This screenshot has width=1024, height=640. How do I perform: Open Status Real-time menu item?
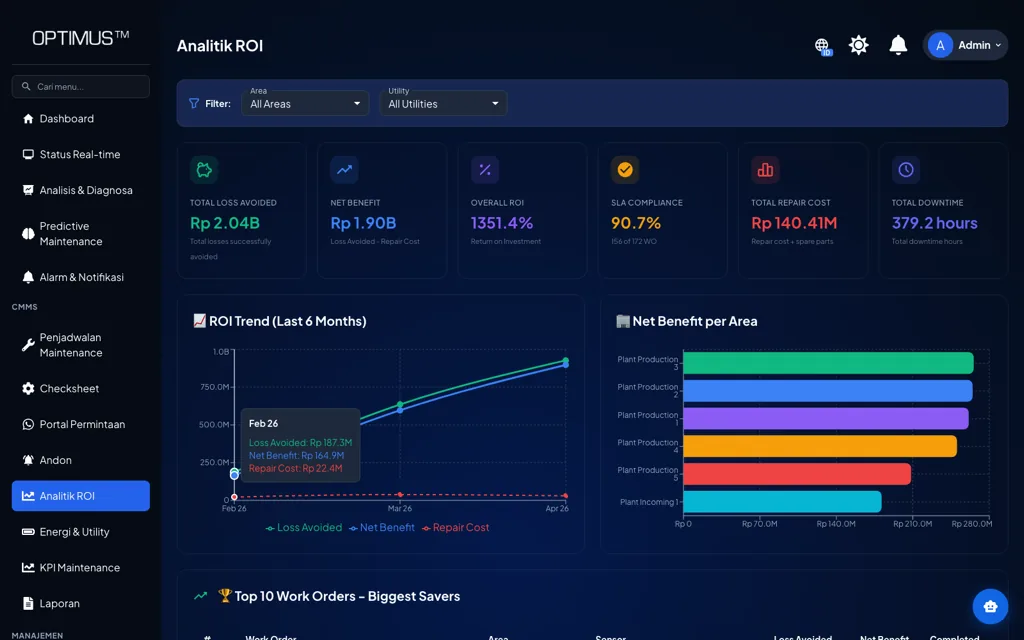coord(80,154)
